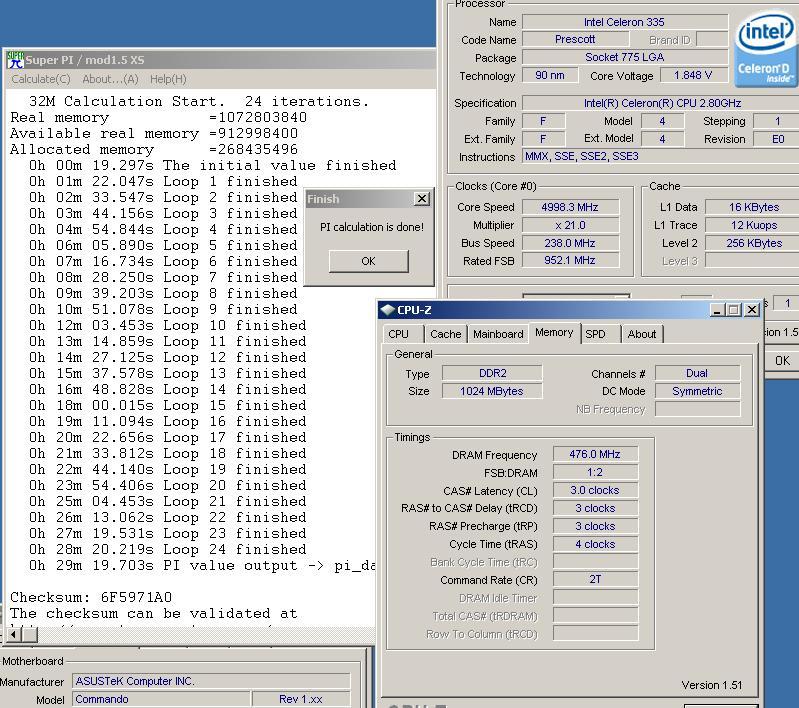The height and width of the screenshot is (708, 799).
Task: Click the Checksum: 6F5971A0 line in Super PI
Action: (x=91, y=597)
